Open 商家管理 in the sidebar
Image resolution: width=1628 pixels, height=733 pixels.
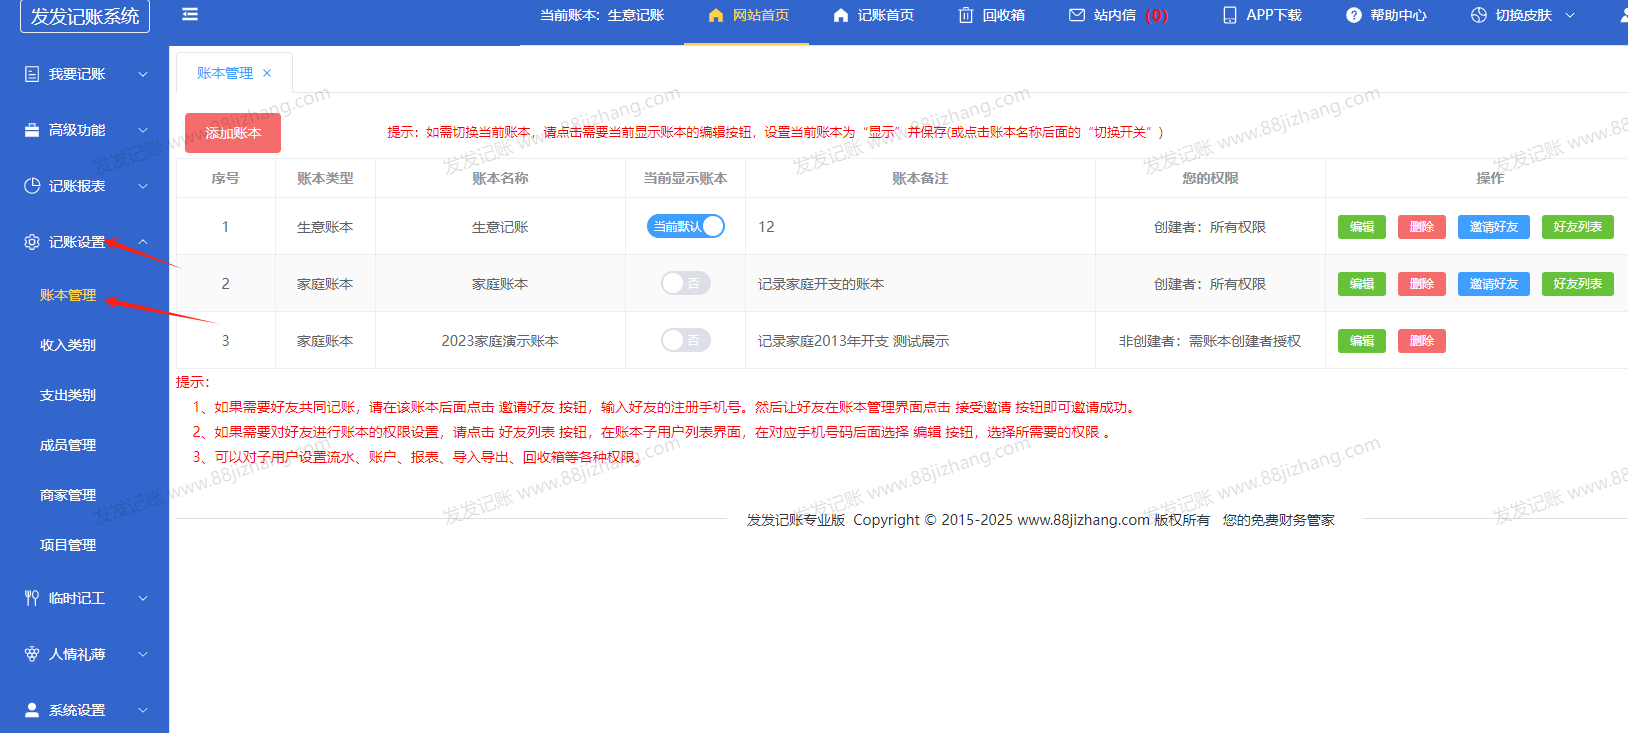click(x=68, y=495)
